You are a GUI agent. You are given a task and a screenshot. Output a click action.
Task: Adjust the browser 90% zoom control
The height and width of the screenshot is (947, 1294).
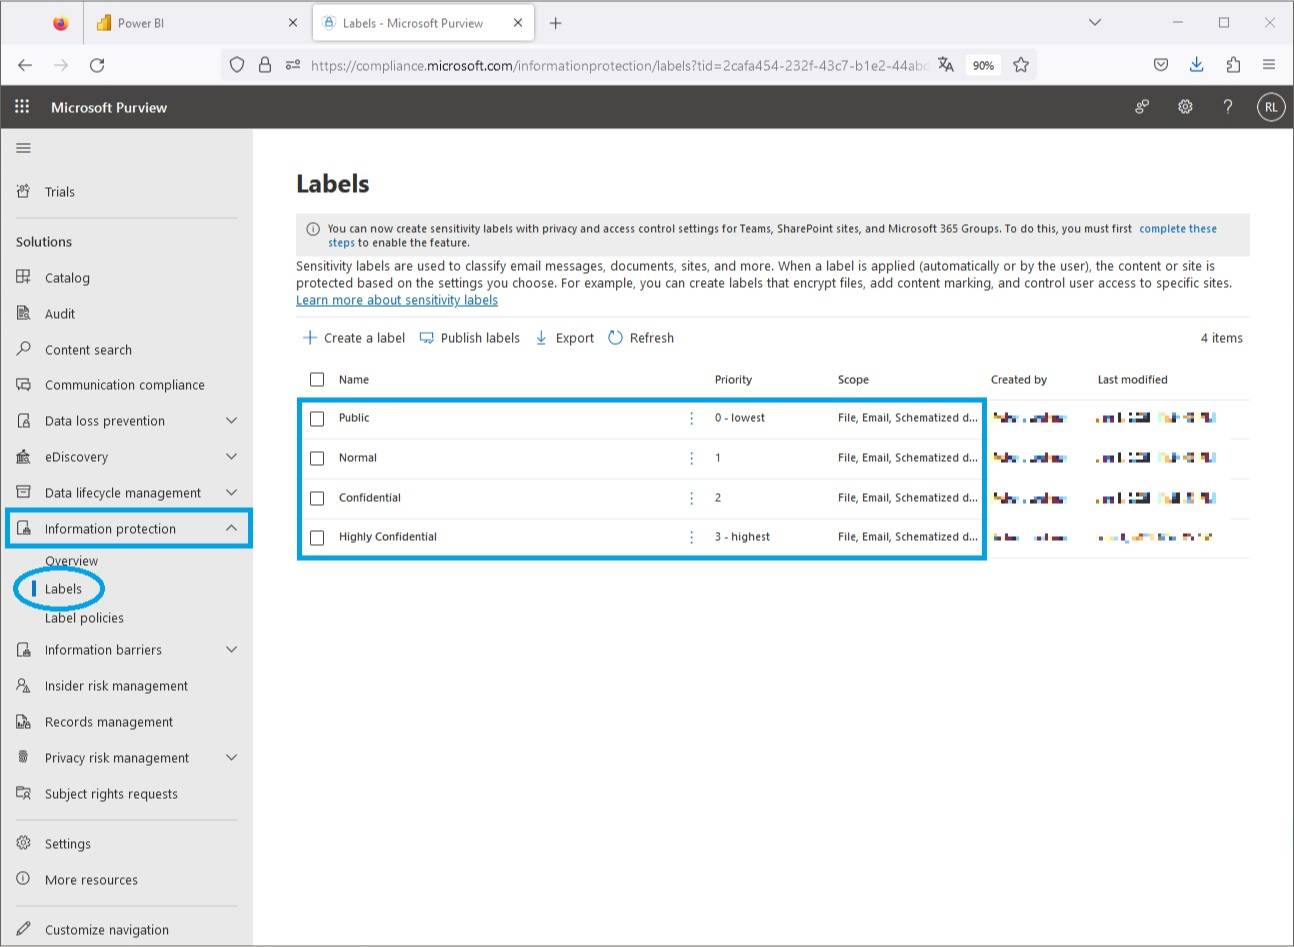pos(983,65)
